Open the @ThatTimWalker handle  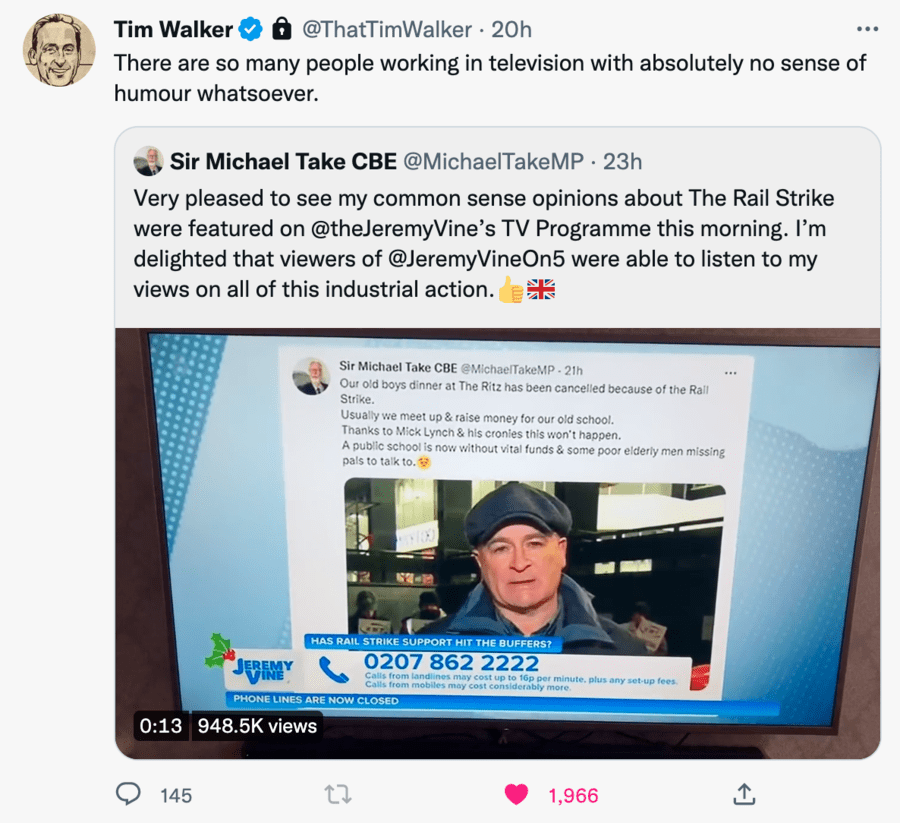pyautogui.click(x=387, y=30)
